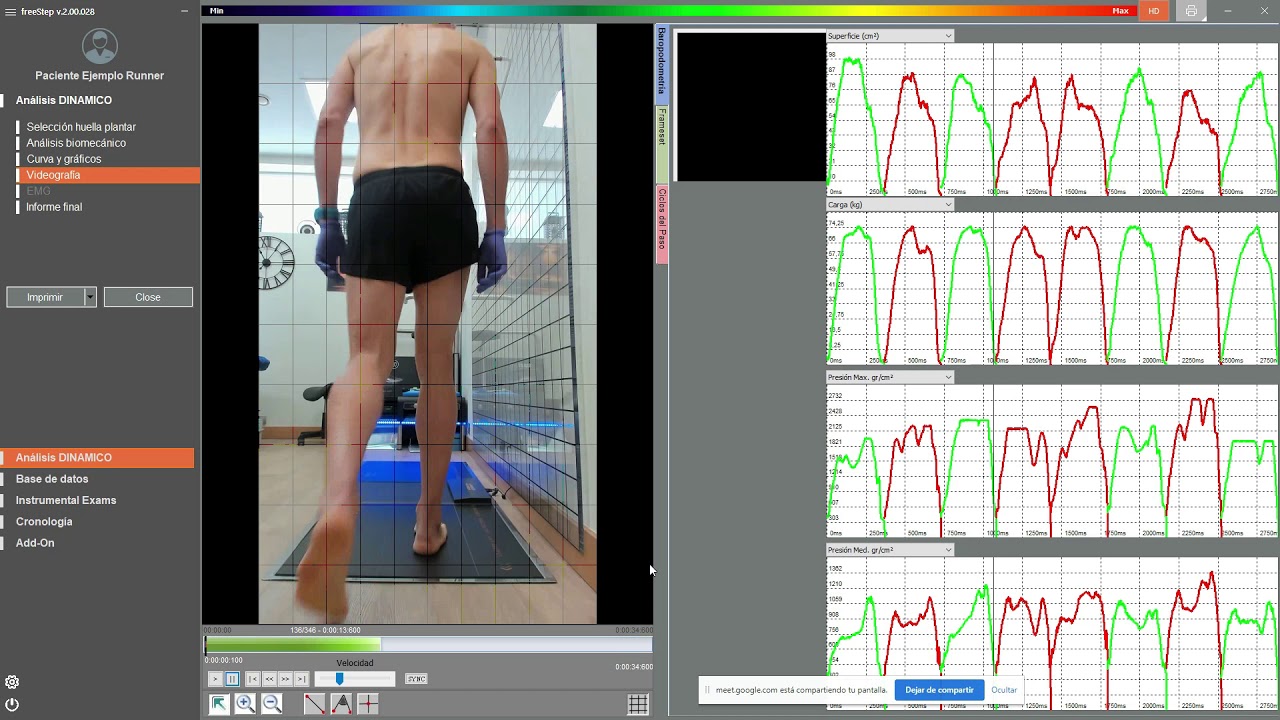Select the orange Análisis DINAMICO module
The height and width of the screenshot is (720, 1280).
click(97, 458)
